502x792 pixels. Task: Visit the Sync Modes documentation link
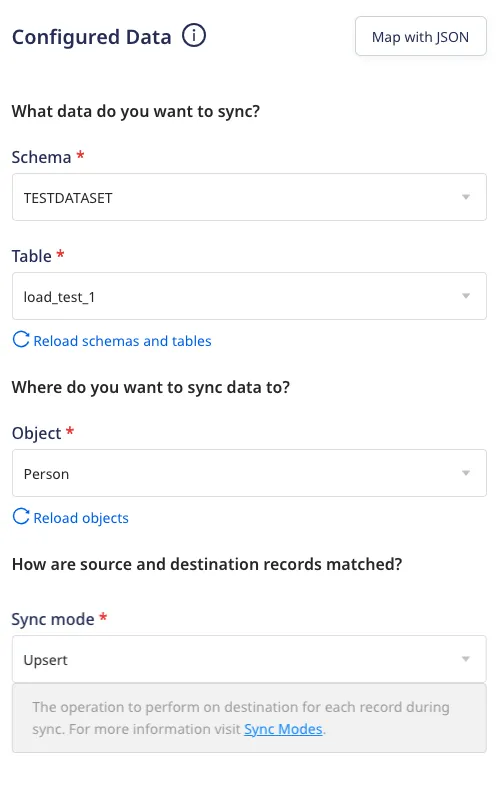click(x=283, y=729)
